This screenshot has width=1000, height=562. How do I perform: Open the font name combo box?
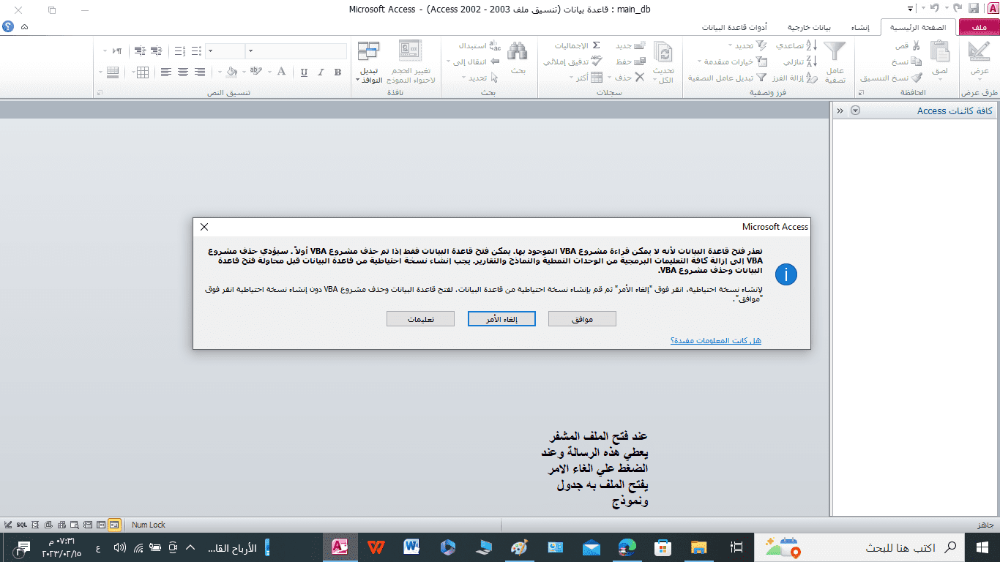point(297,50)
